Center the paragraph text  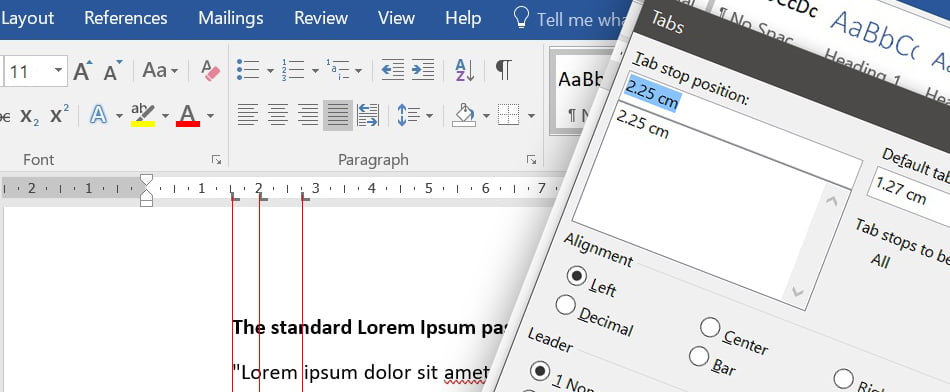[x=277, y=115]
